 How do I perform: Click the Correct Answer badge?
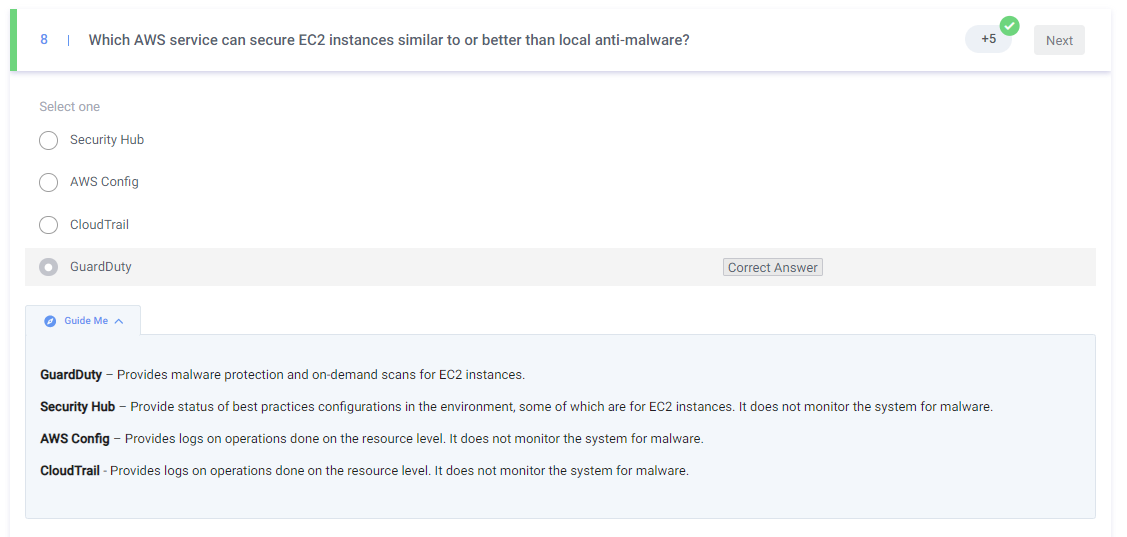pos(772,267)
